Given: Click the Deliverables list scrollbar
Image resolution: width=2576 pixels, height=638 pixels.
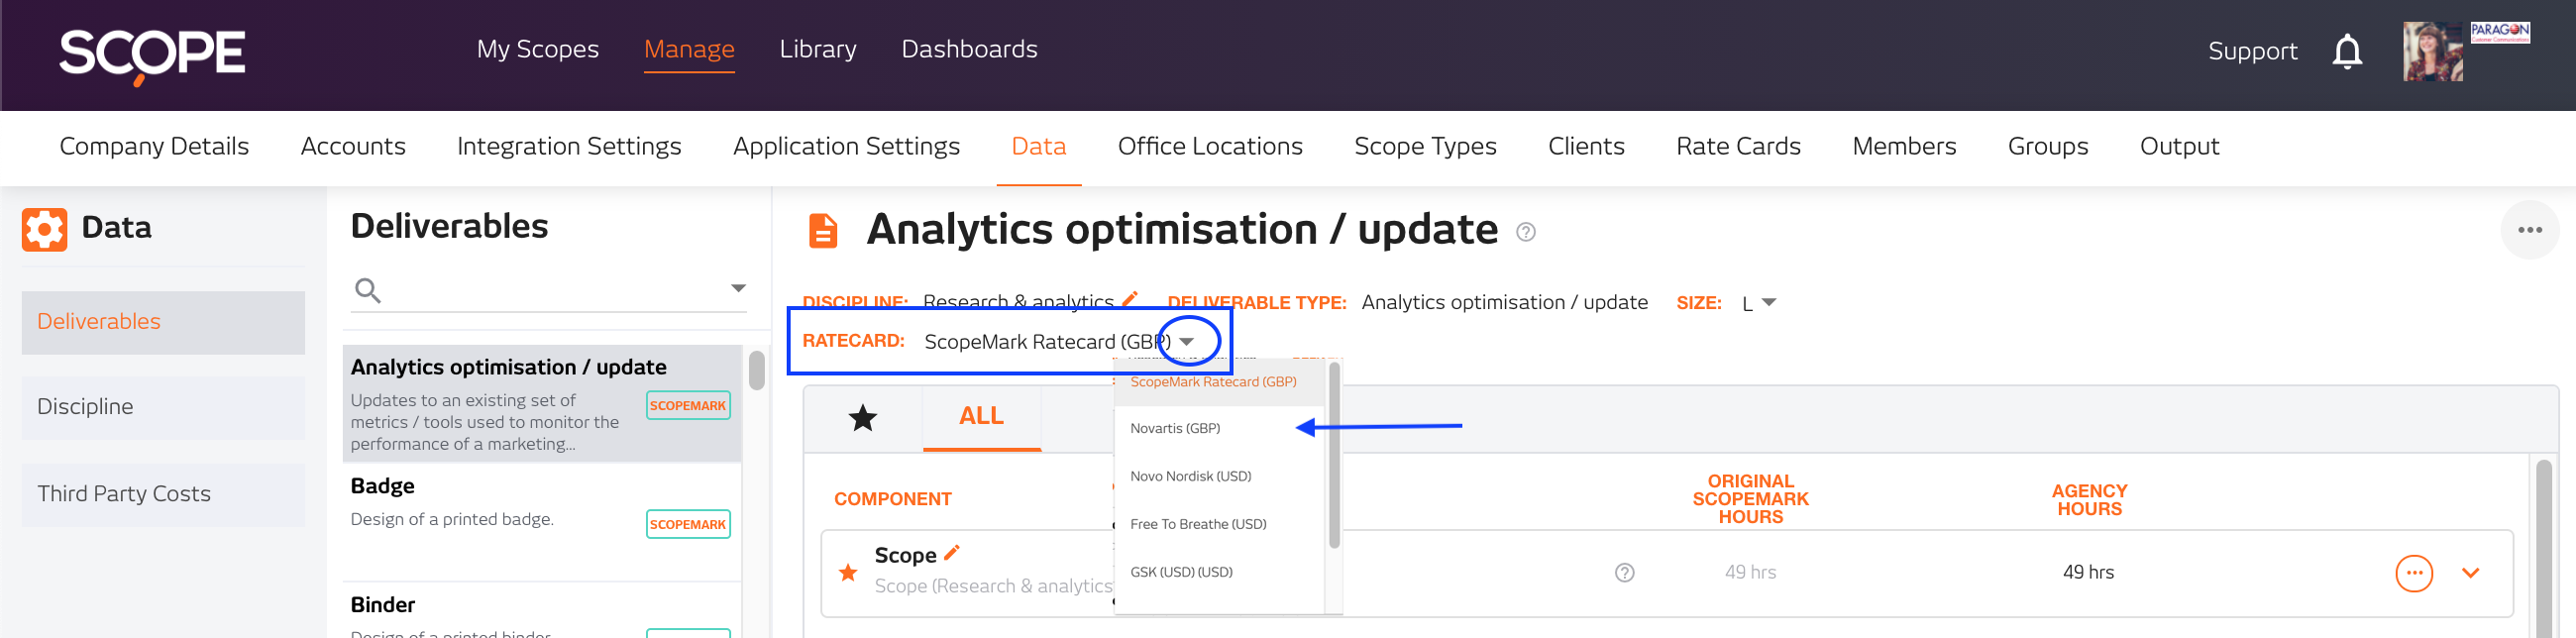Looking at the screenshot, I should pyautogui.click(x=757, y=371).
